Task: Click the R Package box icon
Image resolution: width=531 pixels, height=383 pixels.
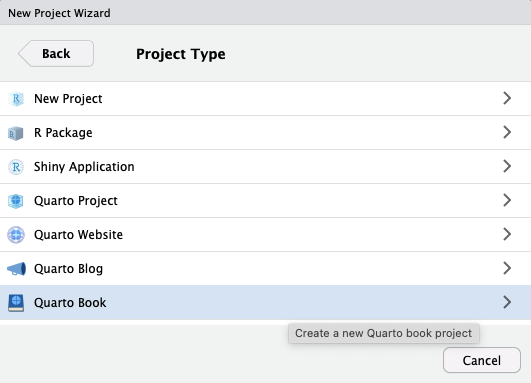Action: [16, 133]
